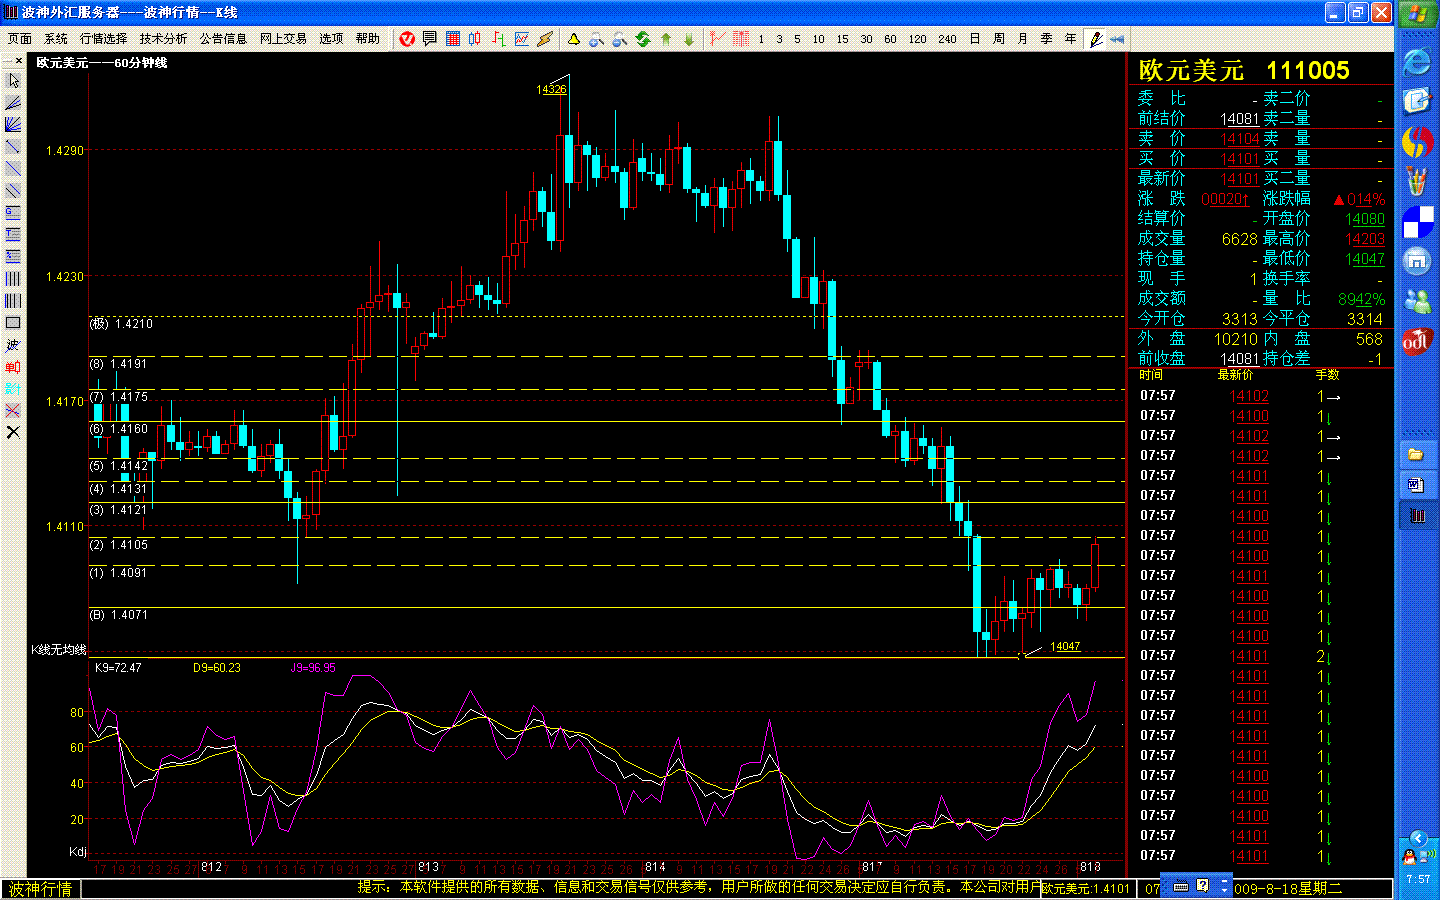Switch chart to 60-minute period
The image size is (1440, 900).
(x=890, y=39)
